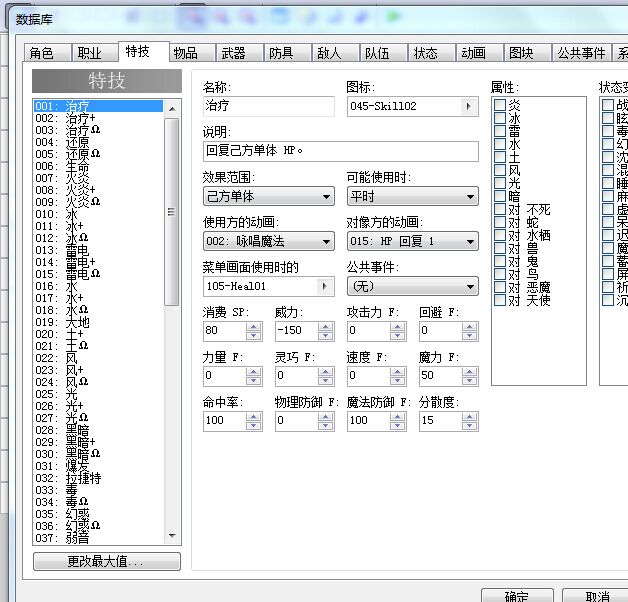
Task: Increase 魔法防御 F value with up arrow
Action: coord(397,417)
